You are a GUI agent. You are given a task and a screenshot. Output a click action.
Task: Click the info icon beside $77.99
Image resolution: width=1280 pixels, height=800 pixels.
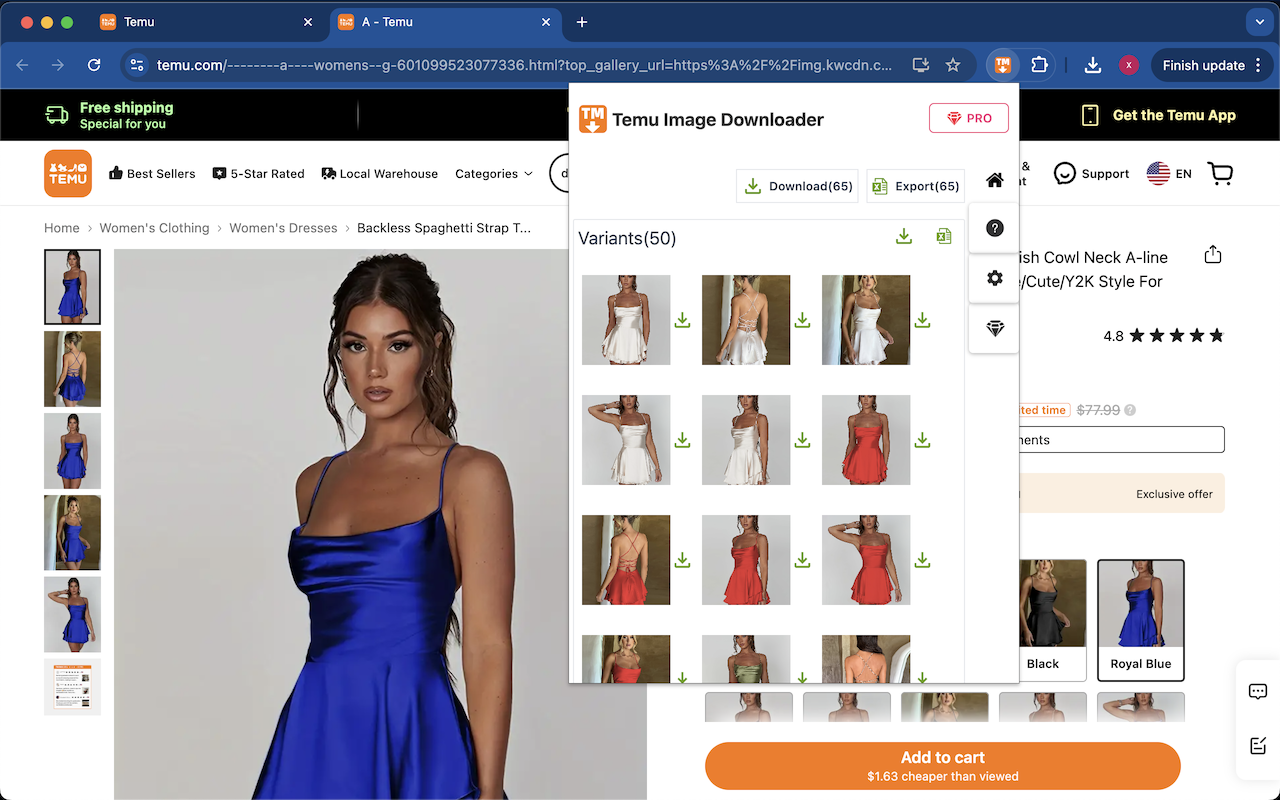pyautogui.click(x=1130, y=410)
